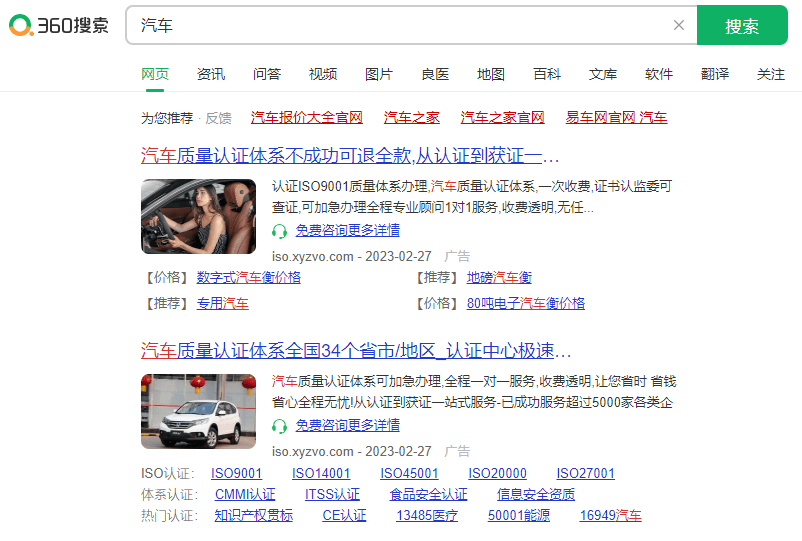Click the 360搜索 logo
This screenshot has width=802, height=541.
coord(59,25)
